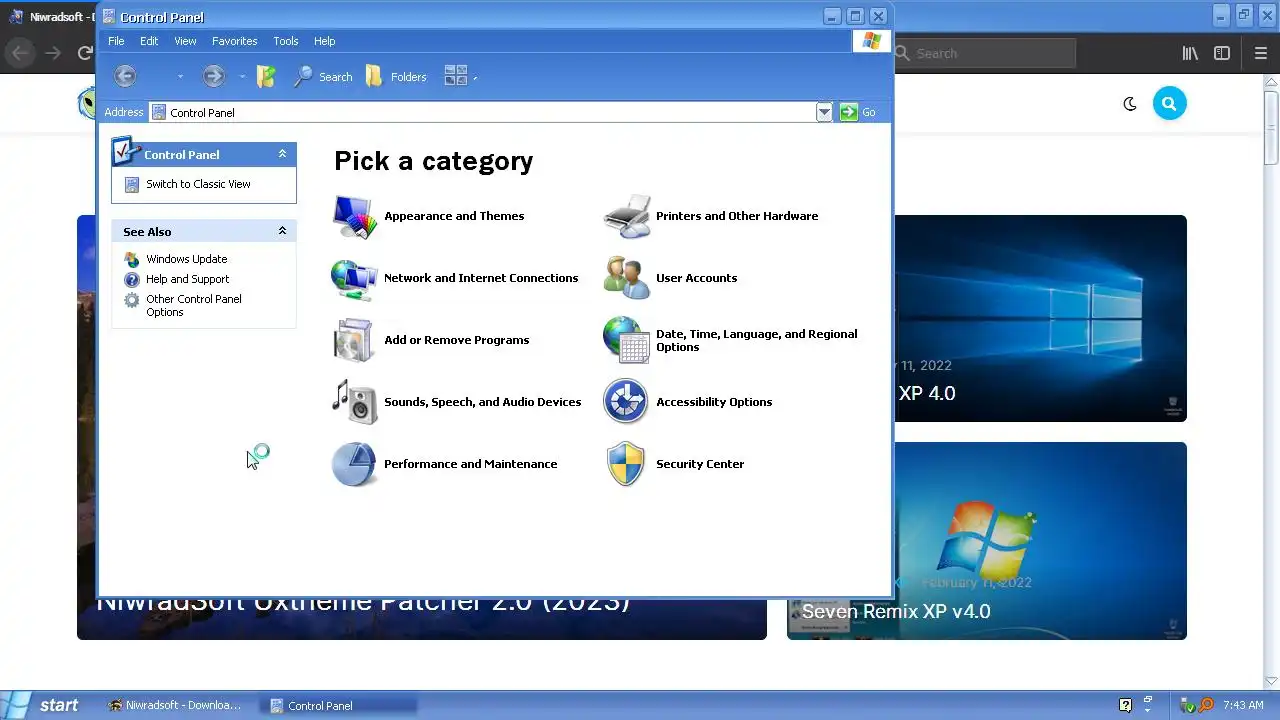This screenshot has width=1280, height=720.
Task: Click the Accessibility Options text link
Action: click(714, 403)
